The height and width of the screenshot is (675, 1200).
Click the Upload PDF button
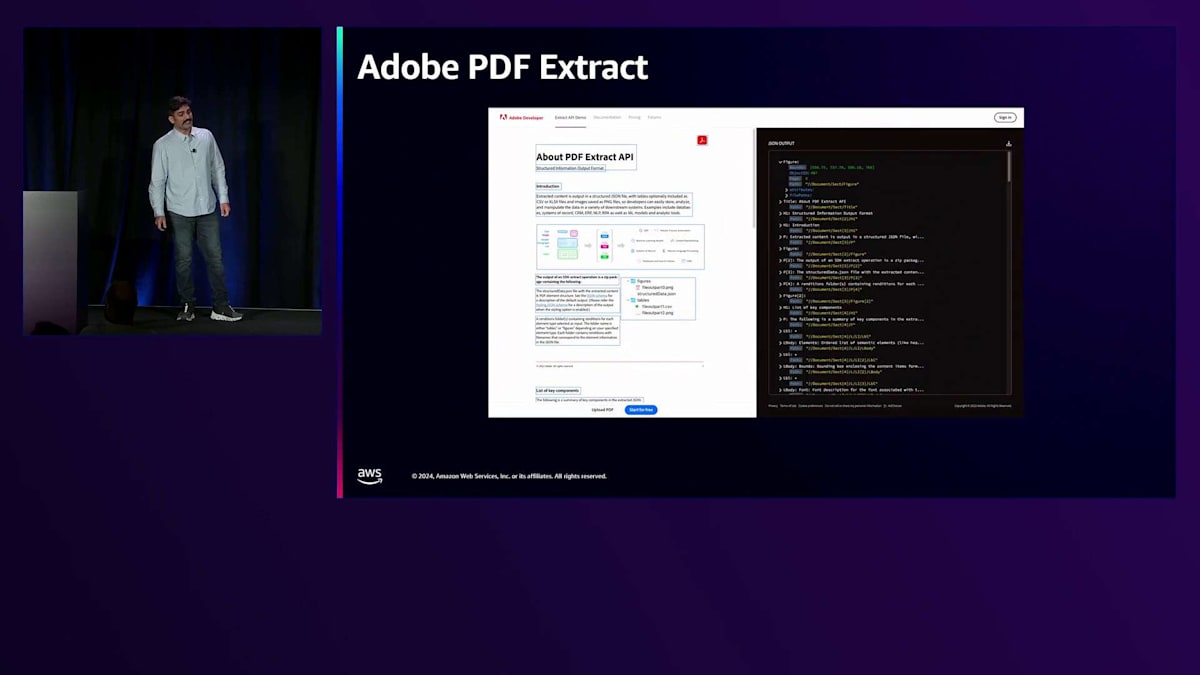602,410
